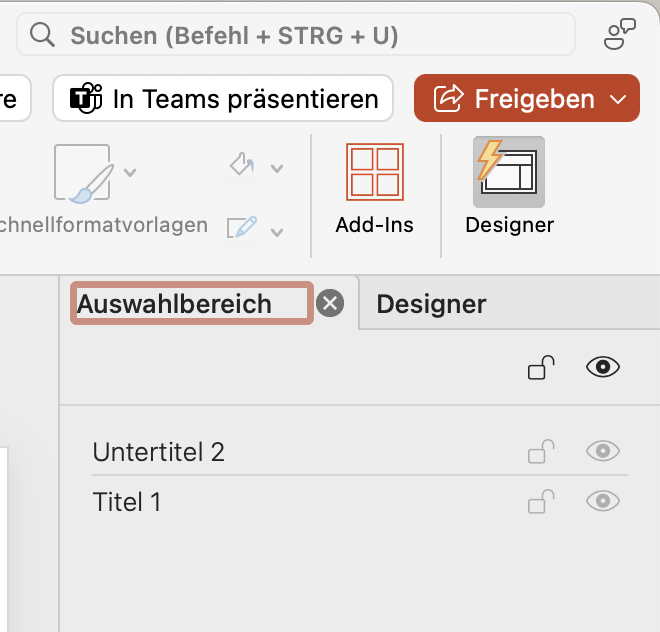660x632 pixels.
Task: Select the shape outline pencil icon
Action: coord(242,227)
